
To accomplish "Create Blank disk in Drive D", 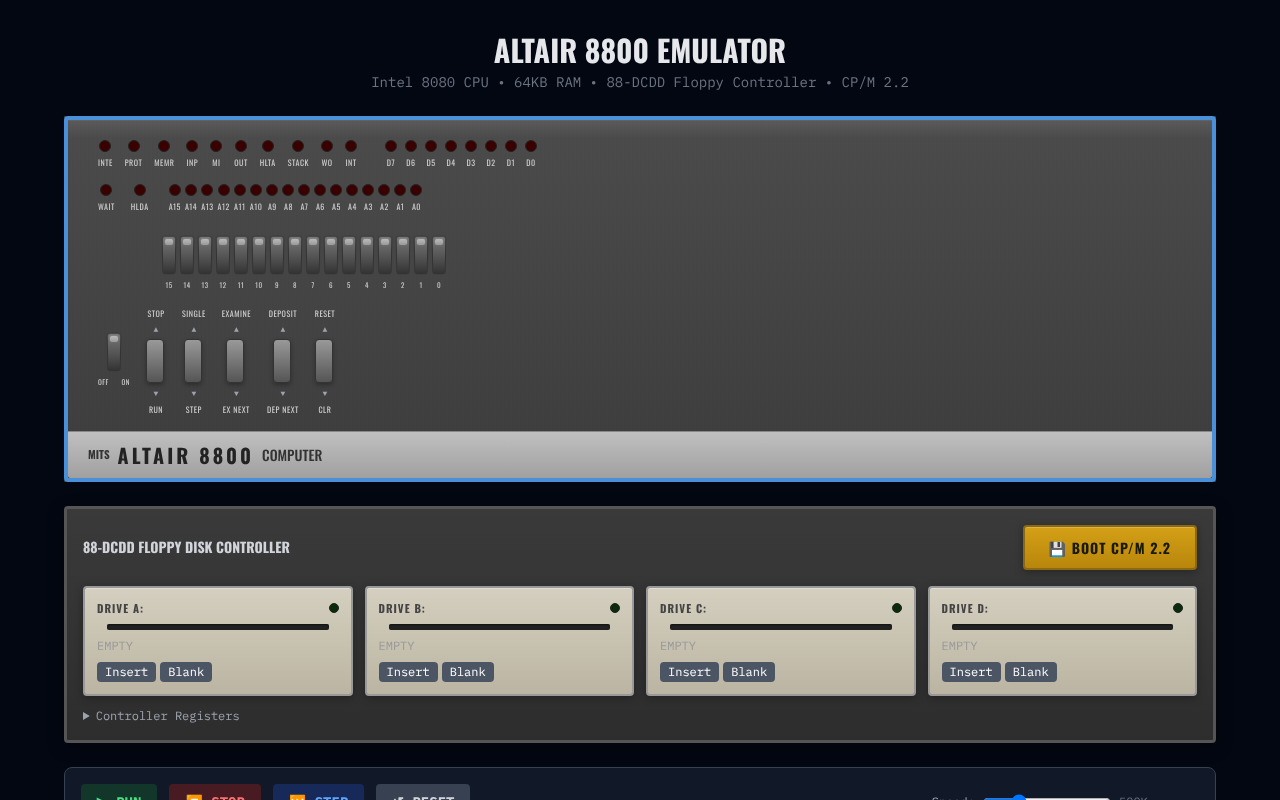I will tap(1031, 672).
